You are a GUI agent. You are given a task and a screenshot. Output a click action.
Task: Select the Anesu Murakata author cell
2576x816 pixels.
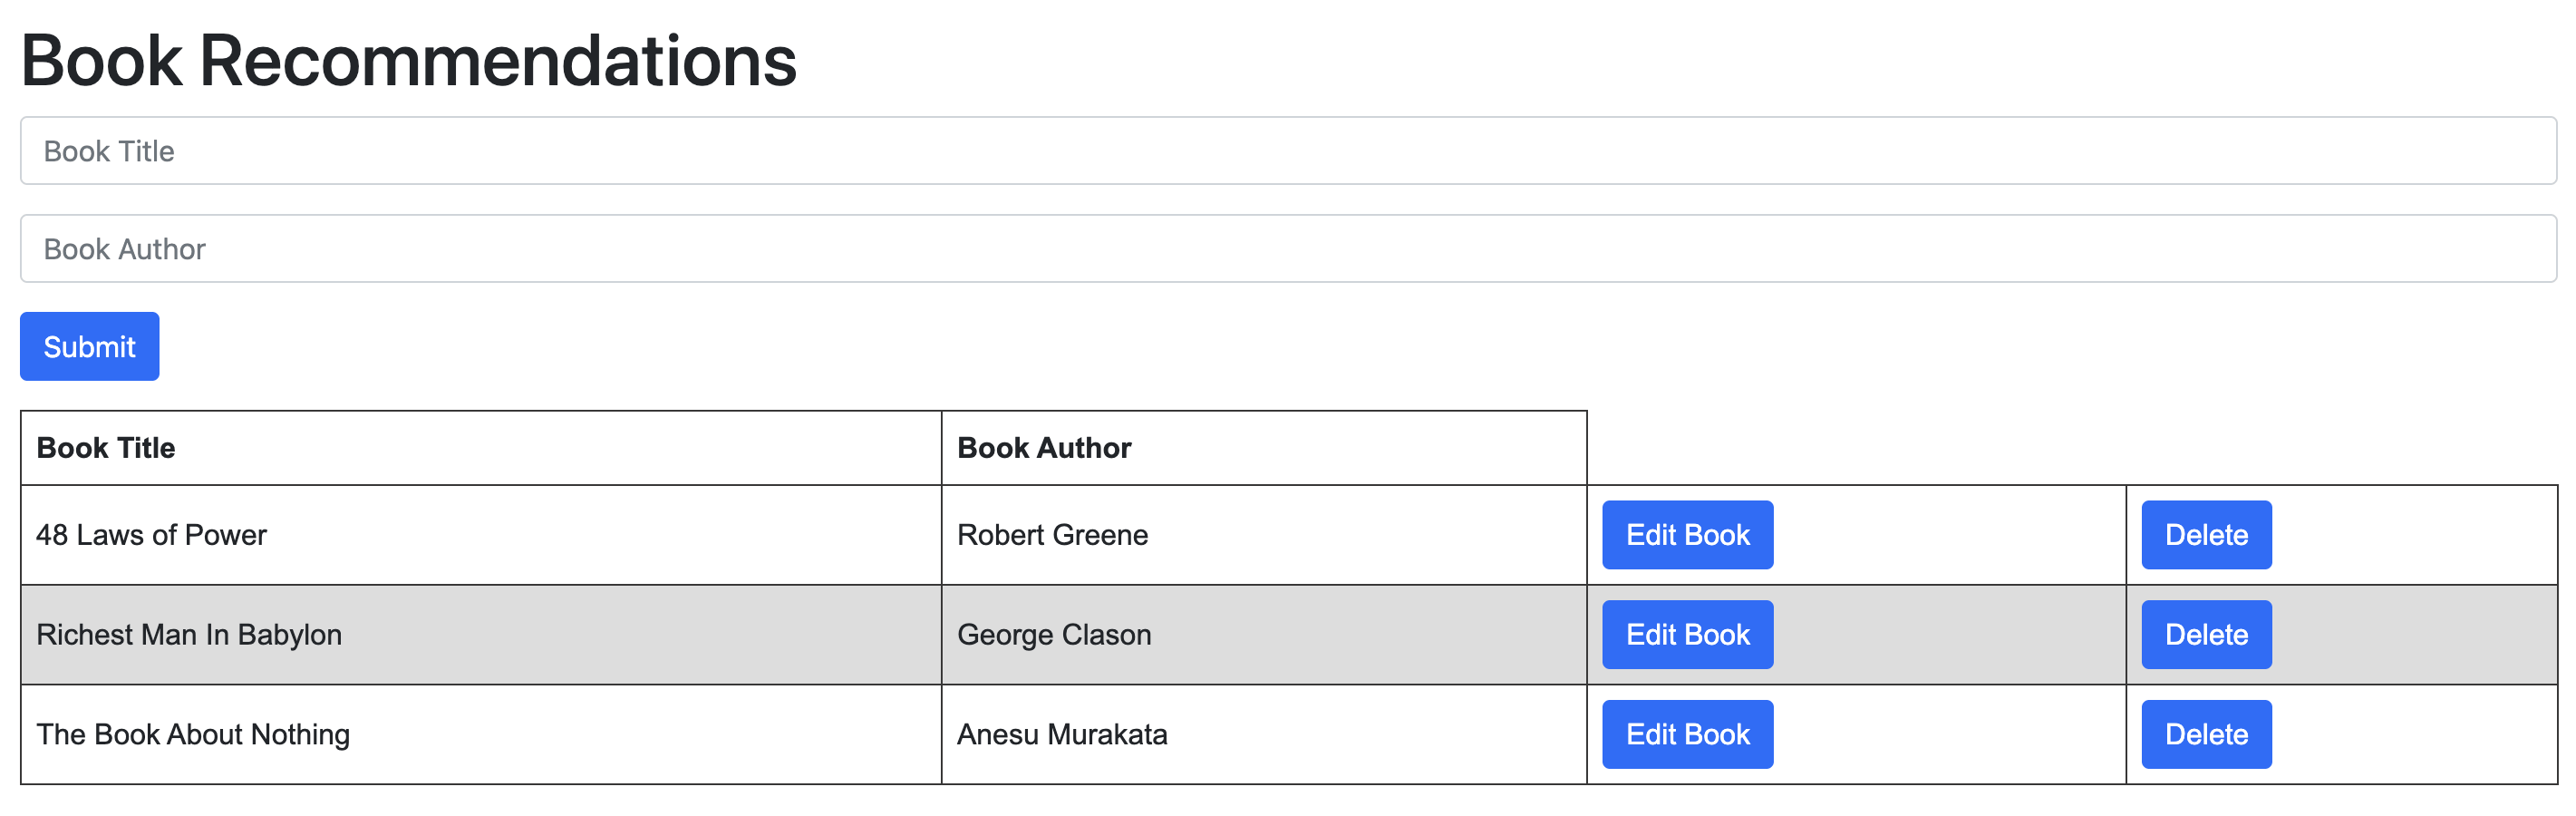coord(1062,734)
